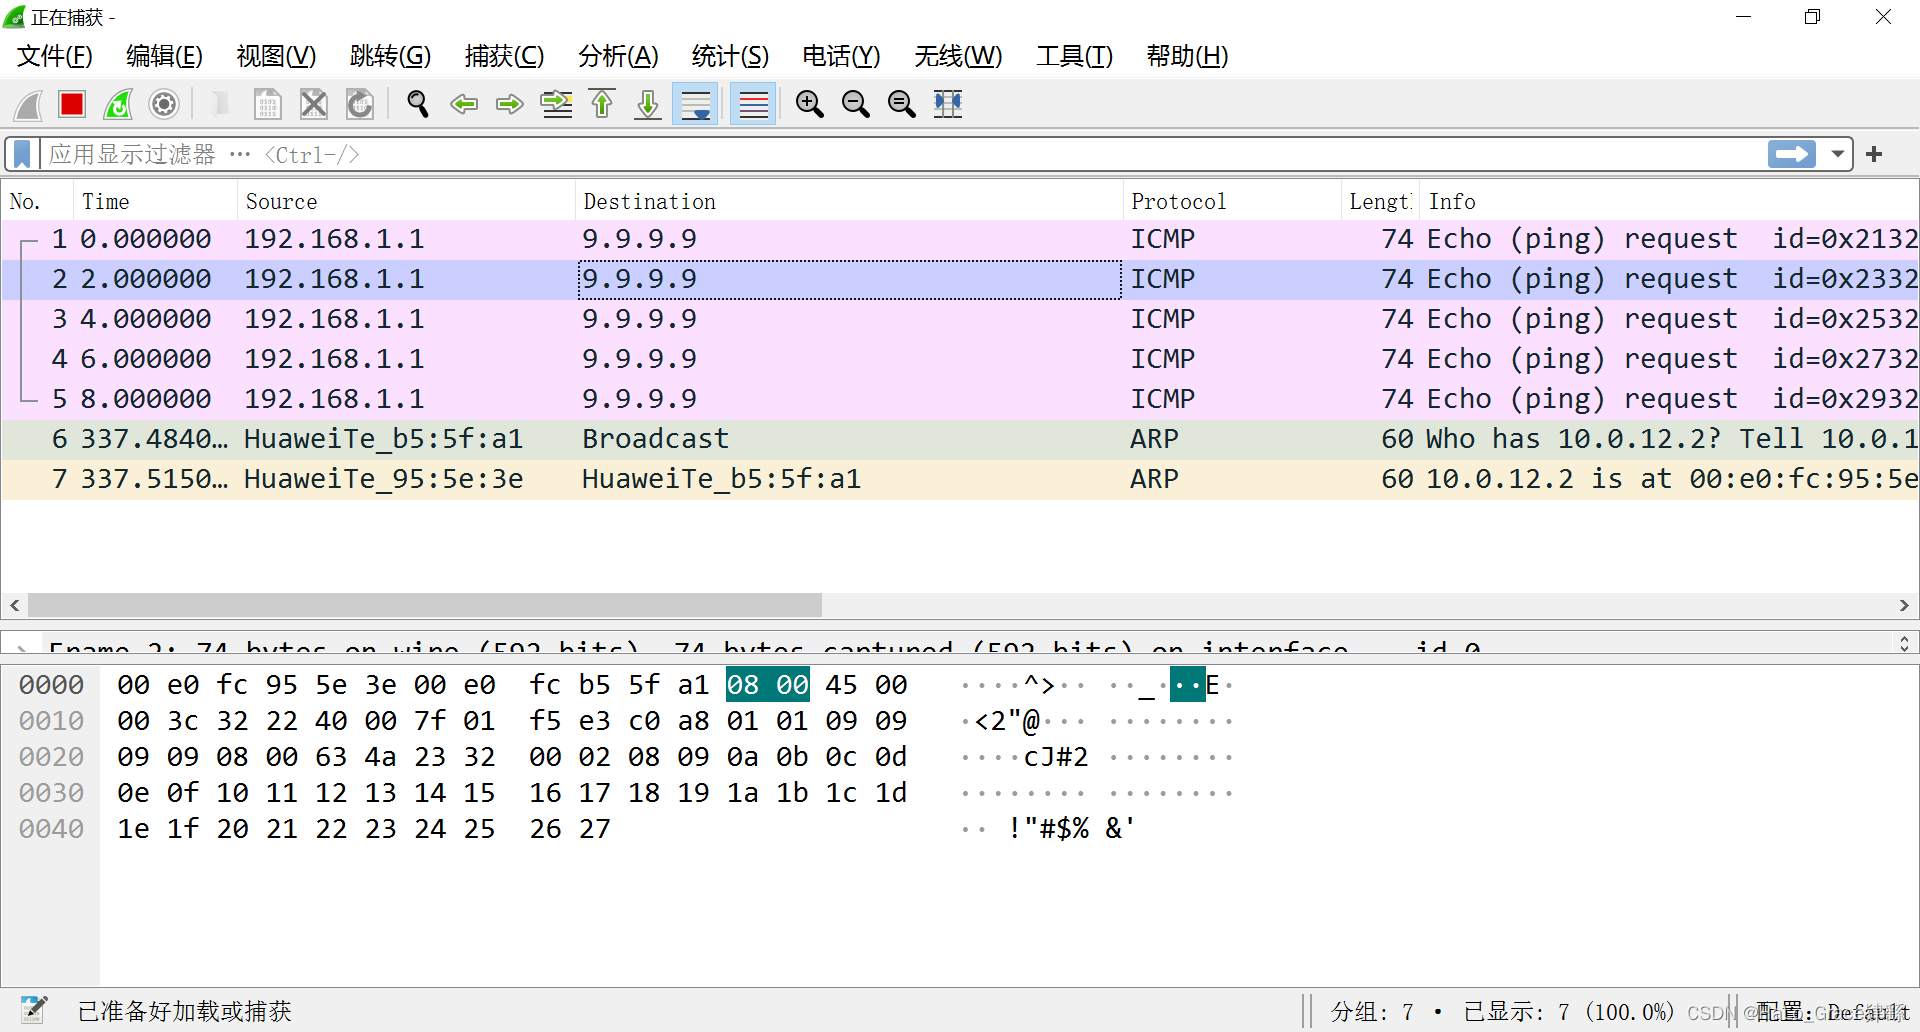Sort by the Time column header
Screen dimensions: 1920x1032
coord(155,202)
